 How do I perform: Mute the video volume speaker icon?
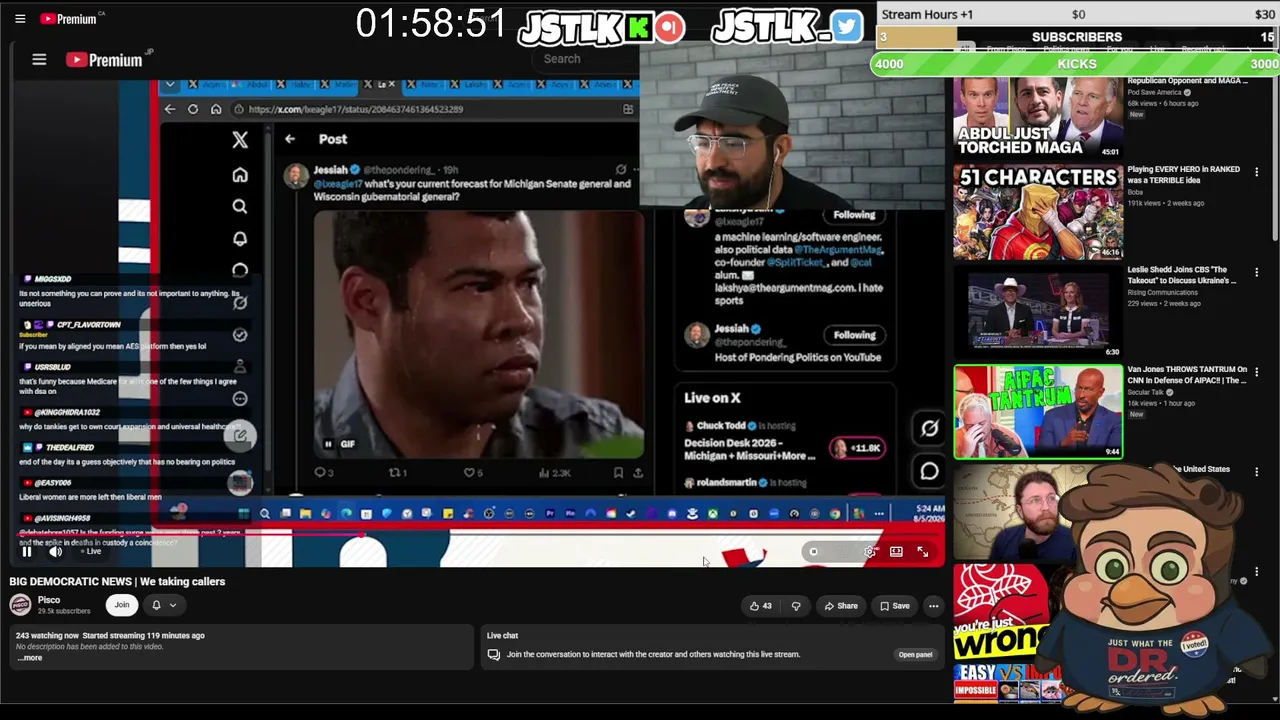tap(56, 552)
